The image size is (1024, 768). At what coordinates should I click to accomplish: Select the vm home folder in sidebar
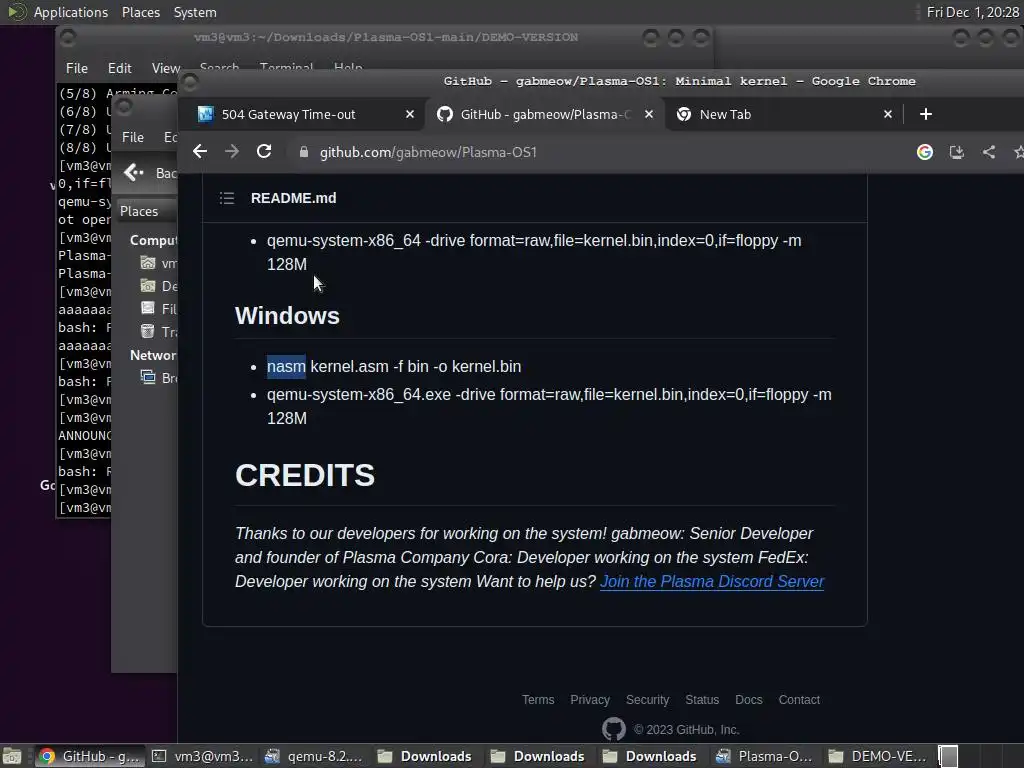click(158, 263)
